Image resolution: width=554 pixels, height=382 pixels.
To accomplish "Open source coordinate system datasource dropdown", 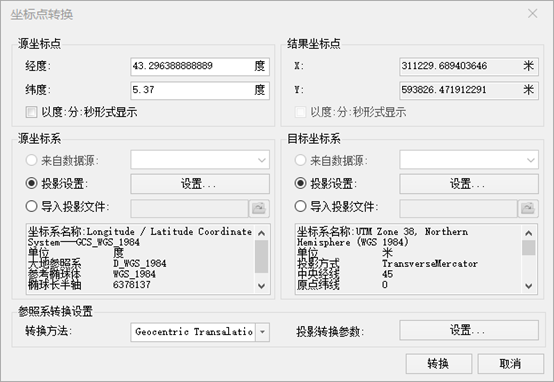I will 200,160.
